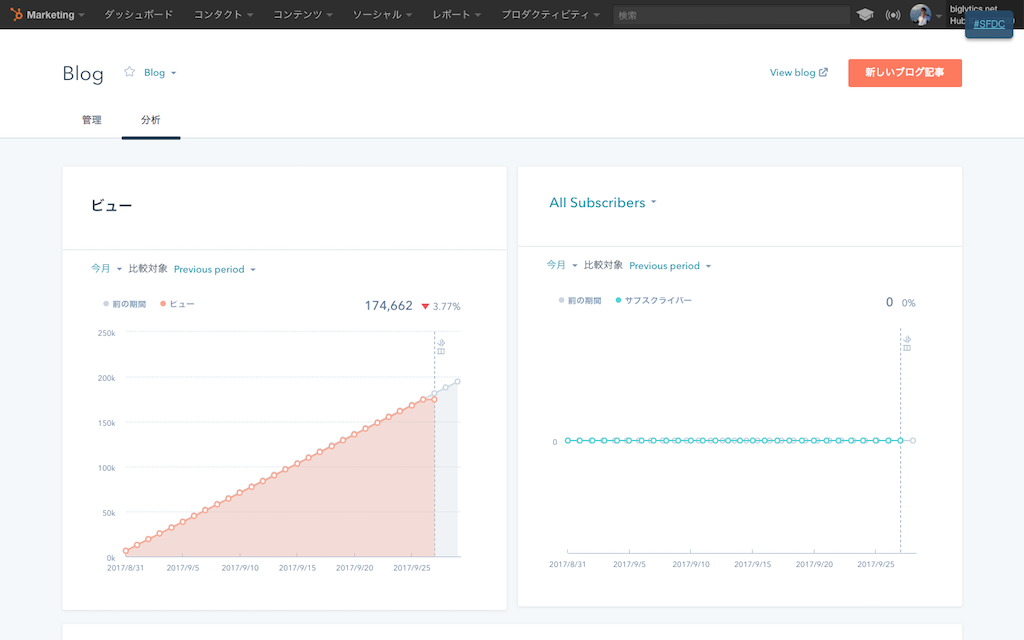Open the #SFDC link
Image resolution: width=1024 pixels, height=640 pixels.
point(988,24)
